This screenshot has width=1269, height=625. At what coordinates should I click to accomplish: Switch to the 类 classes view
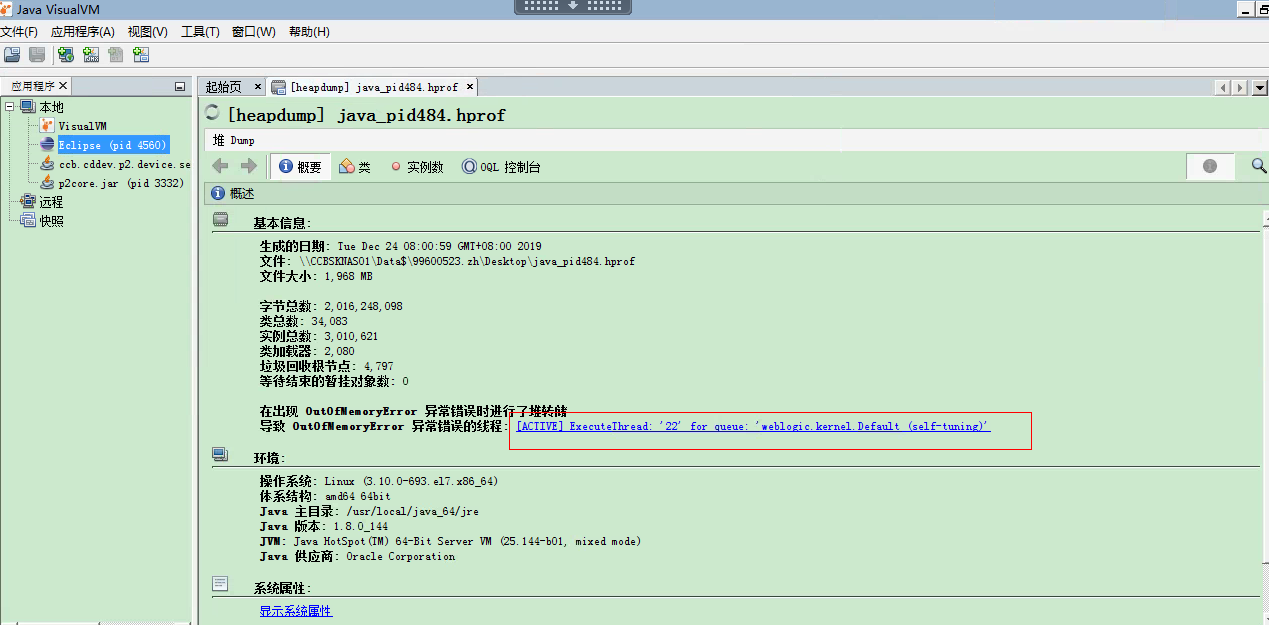pyautogui.click(x=355, y=167)
